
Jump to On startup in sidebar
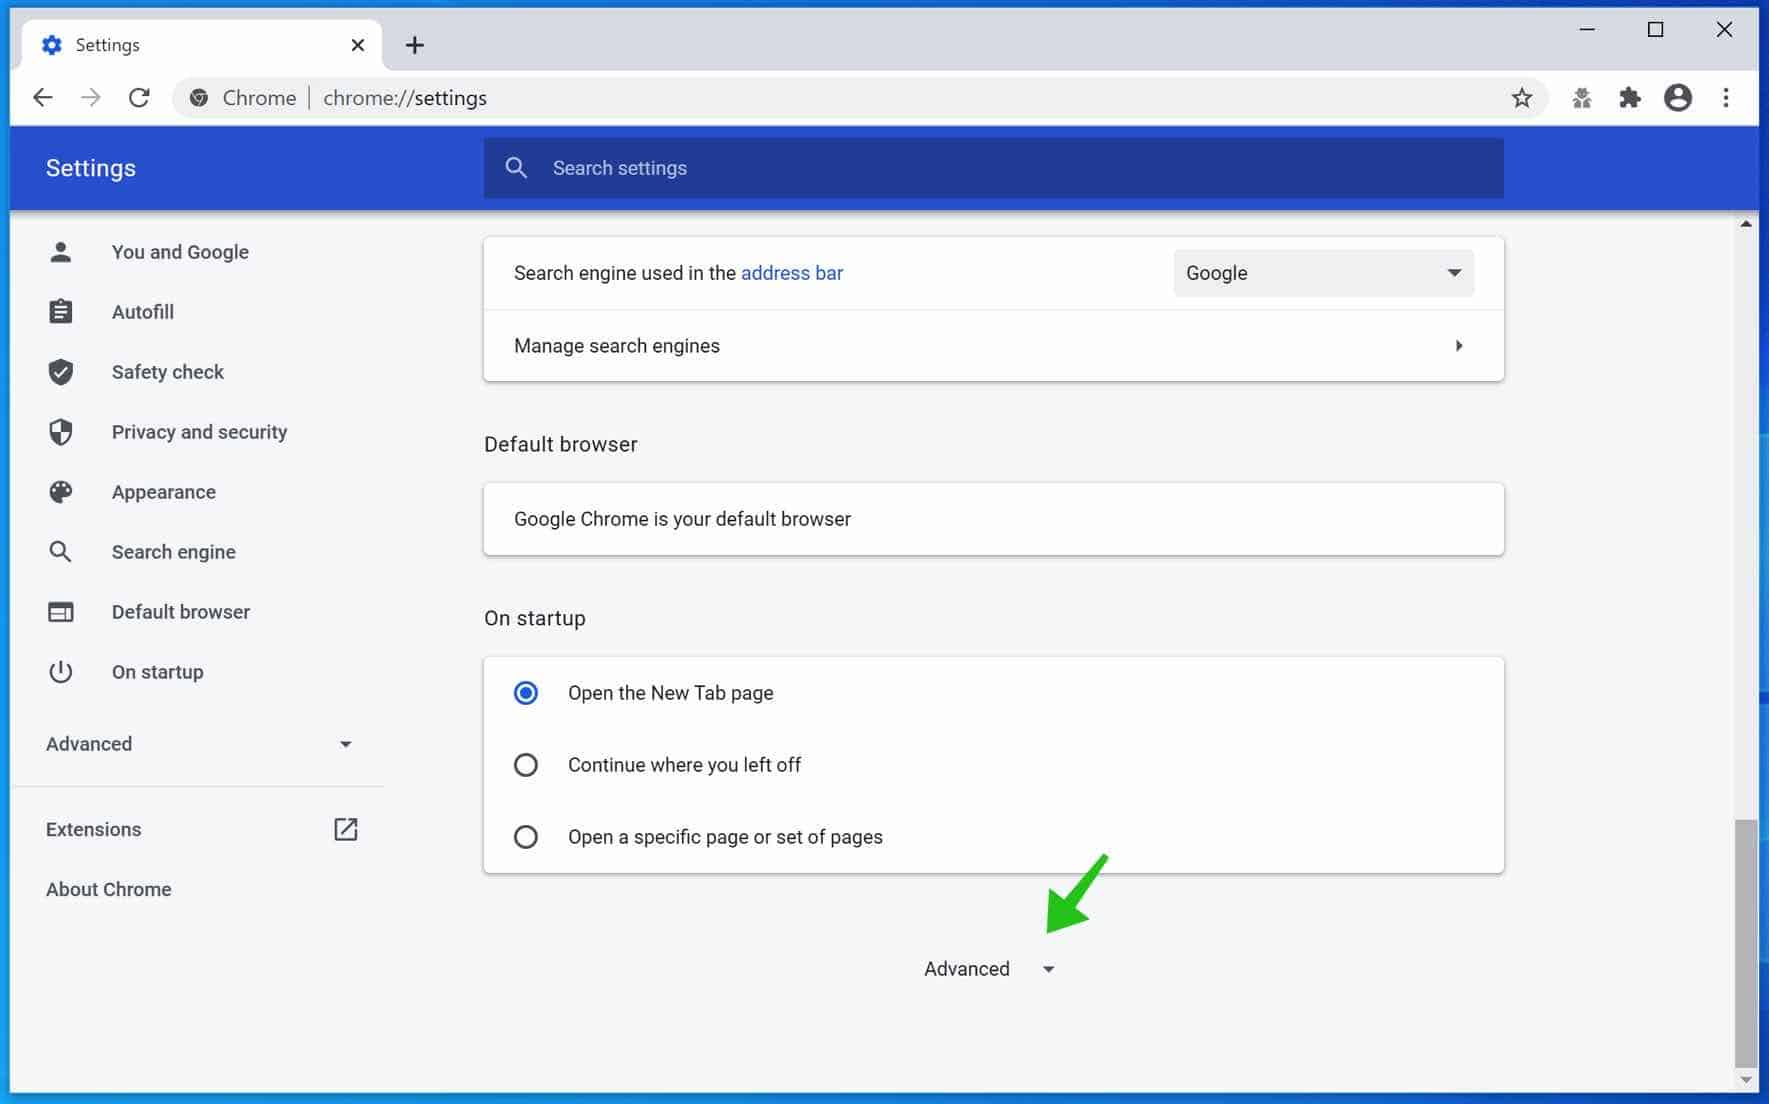(158, 672)
